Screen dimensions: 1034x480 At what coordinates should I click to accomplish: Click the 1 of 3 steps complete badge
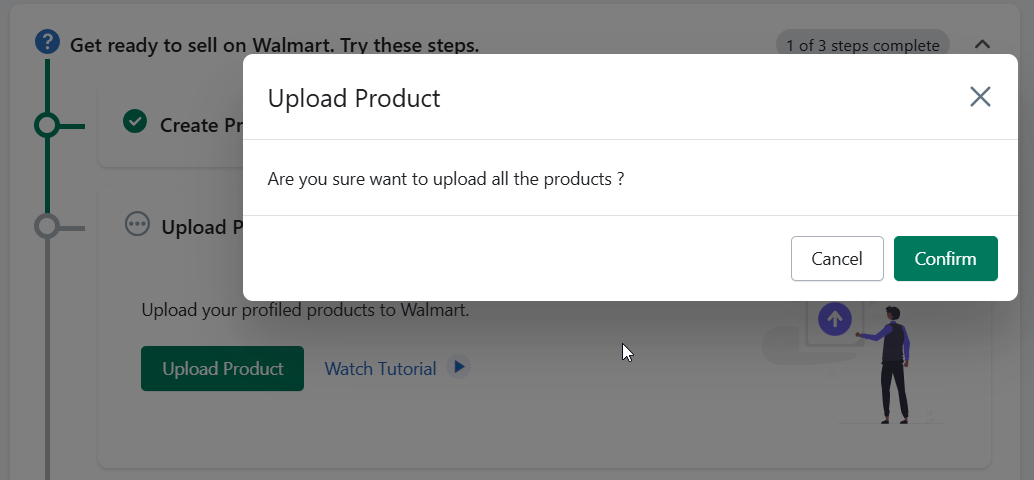pos(863,45)
